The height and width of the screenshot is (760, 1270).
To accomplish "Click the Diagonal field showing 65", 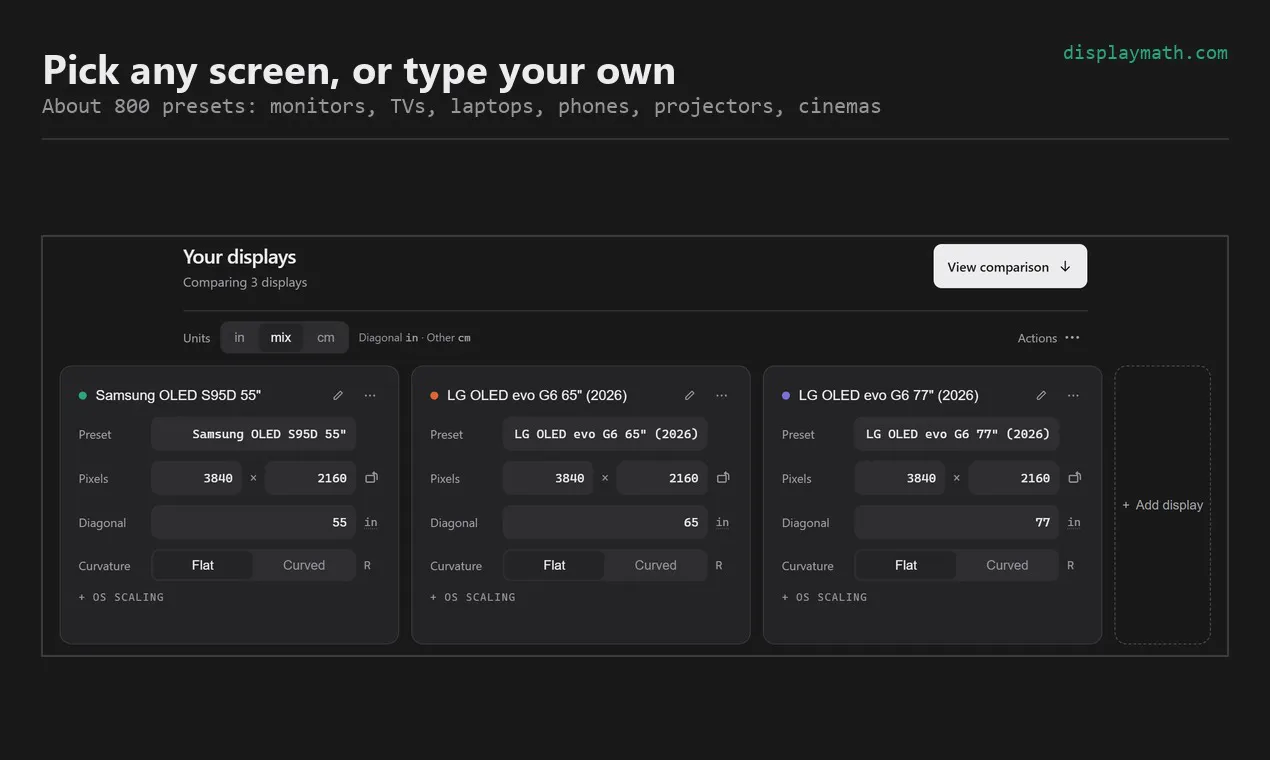I will coord(605,522).
